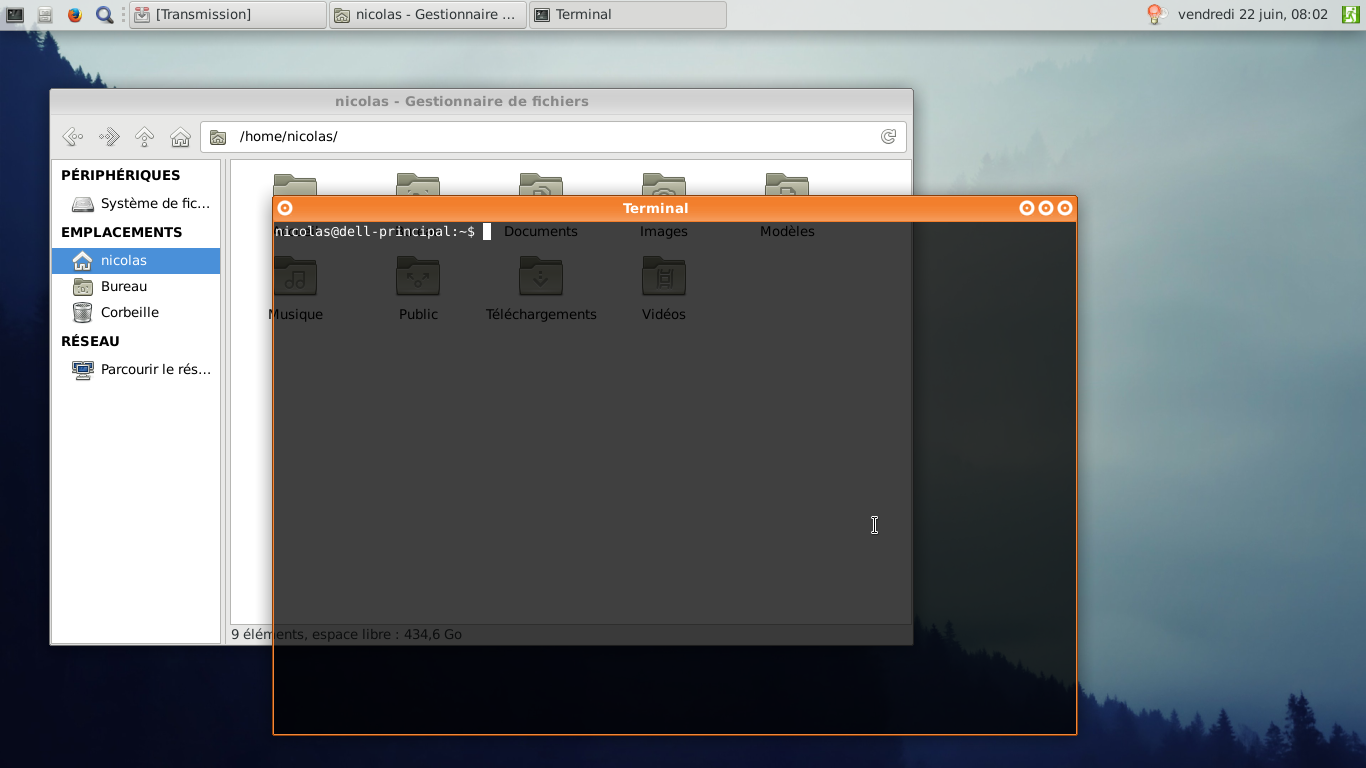Viewport: 1366px width, 768px height.
Task: Click the nicolas@dell-principal prompt in the terminal
Action: click(x=375, y=232)
